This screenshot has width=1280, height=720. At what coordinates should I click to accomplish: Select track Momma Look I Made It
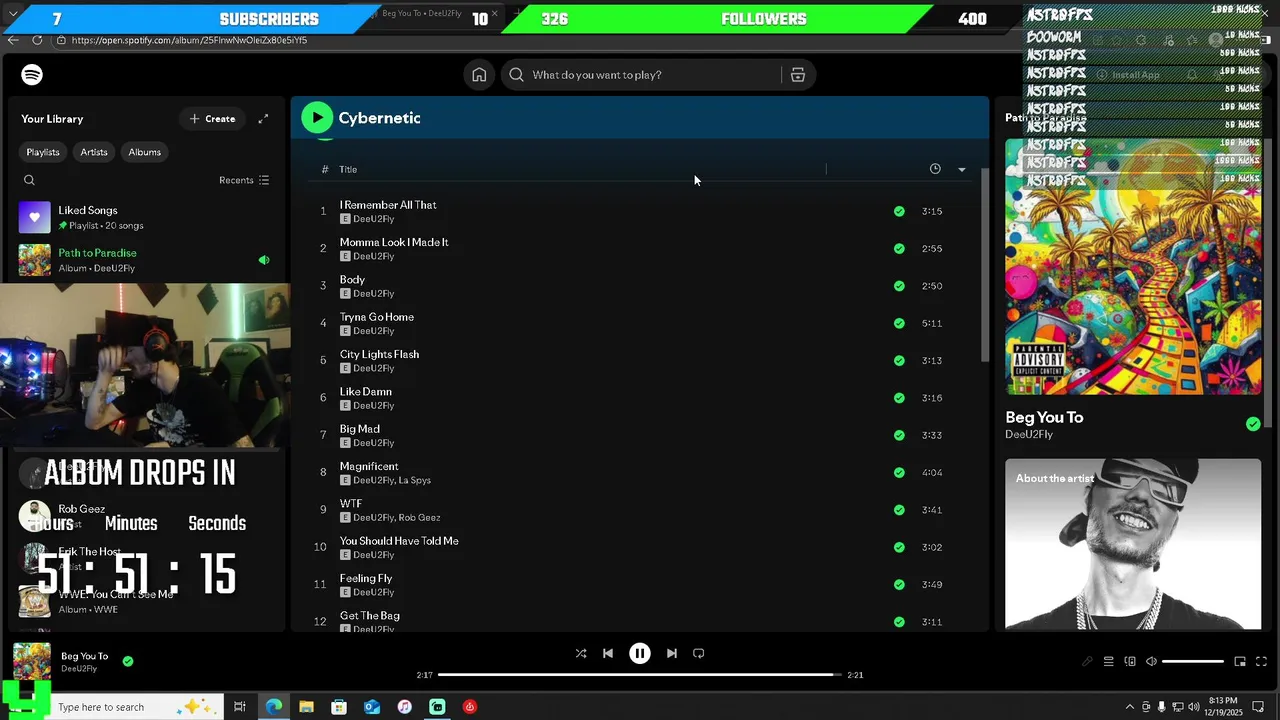point(394,242)
